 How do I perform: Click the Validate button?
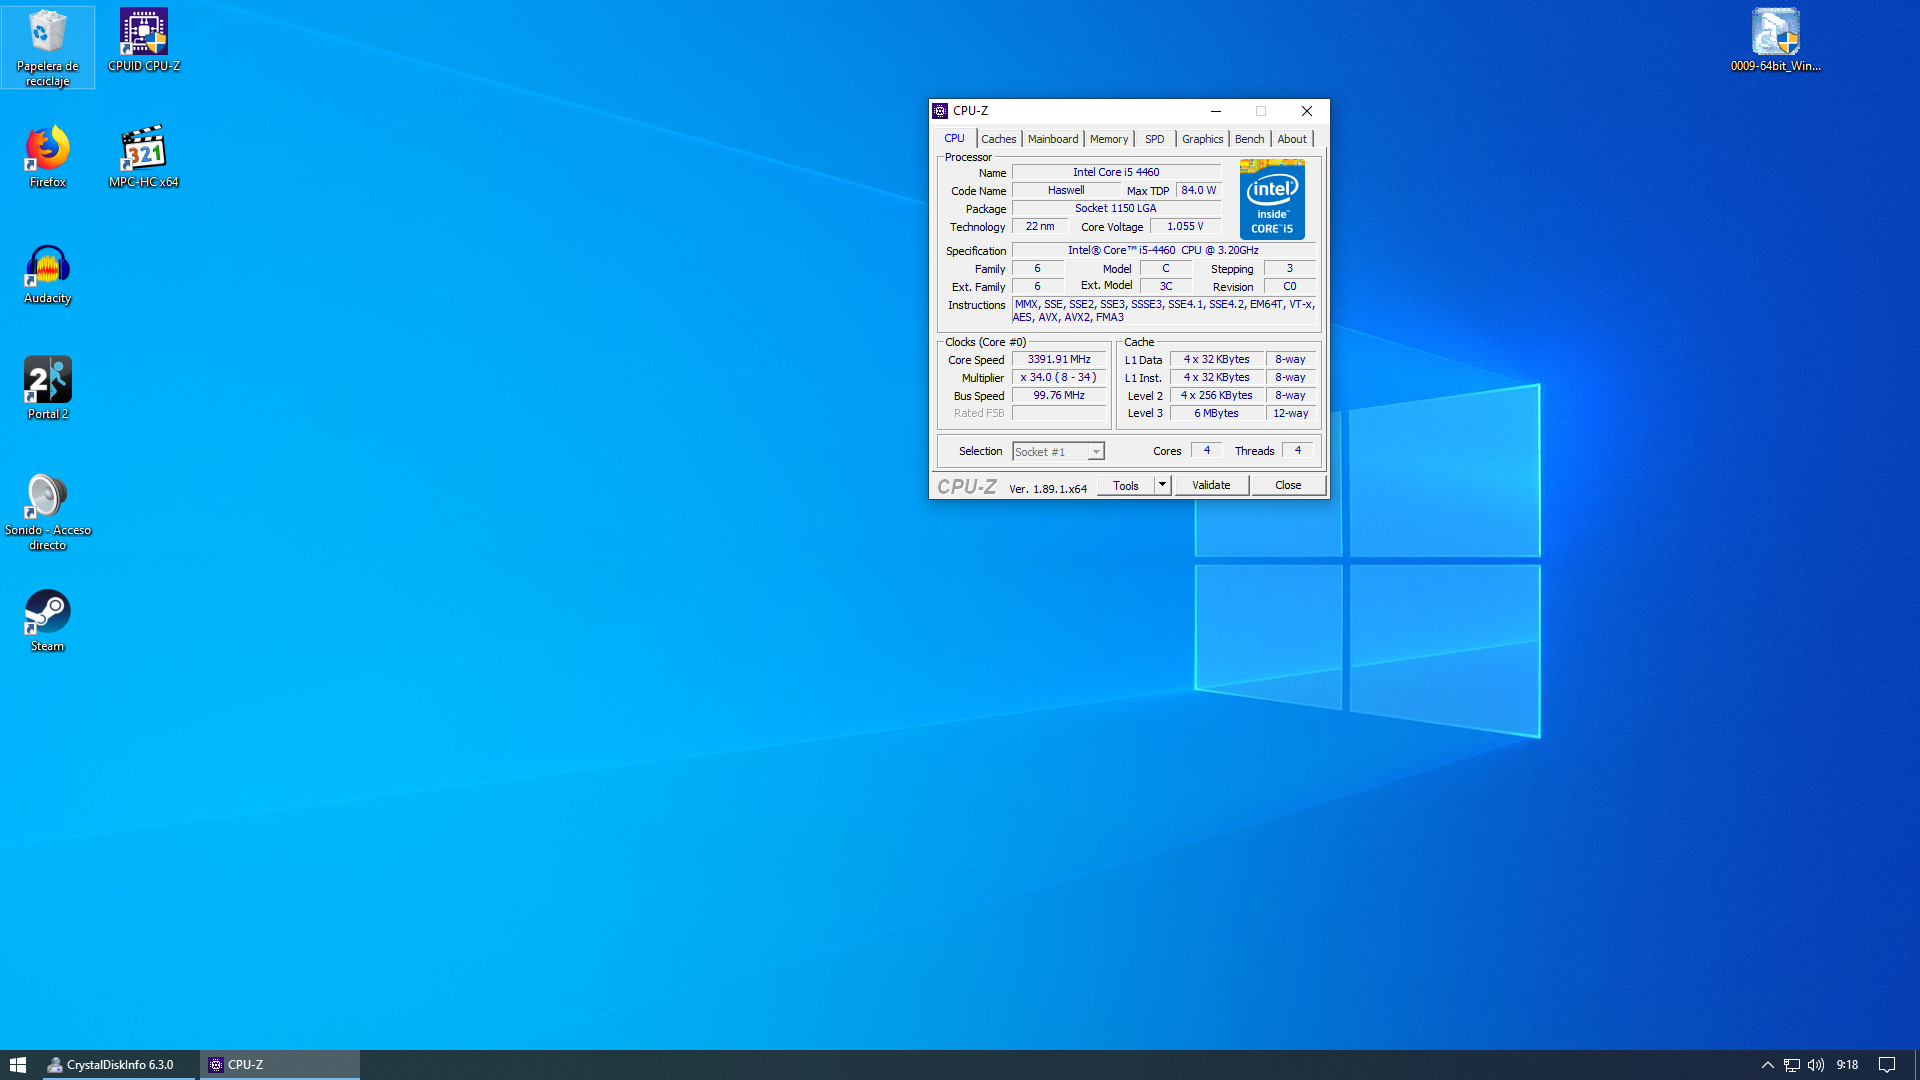click(x=1211, y=485)
